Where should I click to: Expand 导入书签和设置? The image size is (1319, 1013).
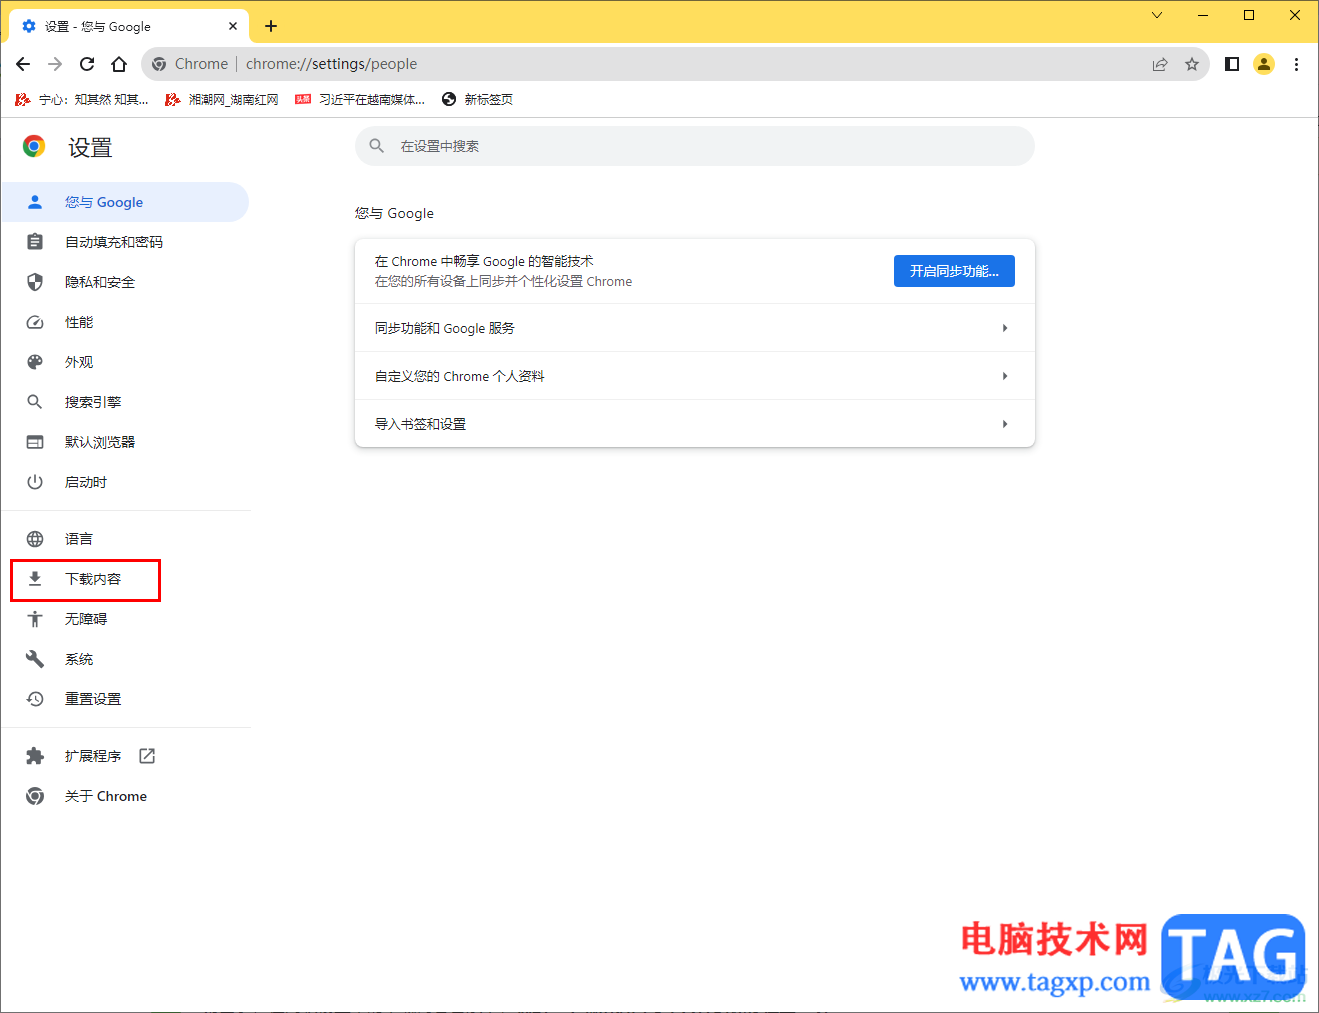(694, 423)
